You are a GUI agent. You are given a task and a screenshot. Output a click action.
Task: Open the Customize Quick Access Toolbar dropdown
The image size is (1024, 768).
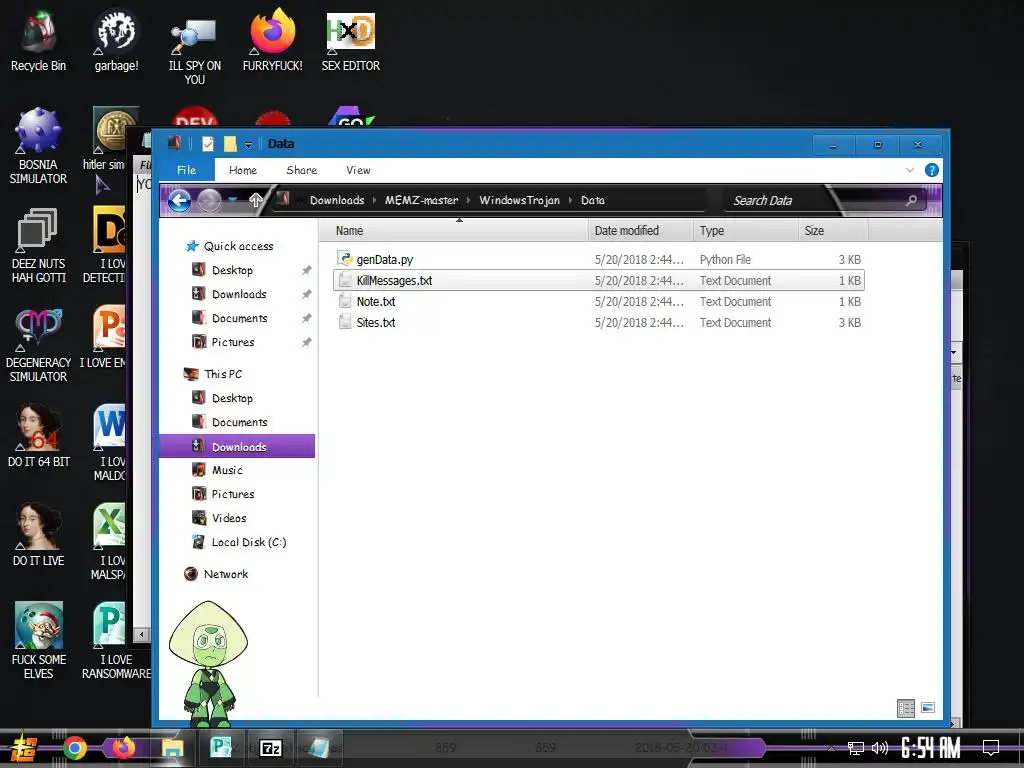coord(248,144)
